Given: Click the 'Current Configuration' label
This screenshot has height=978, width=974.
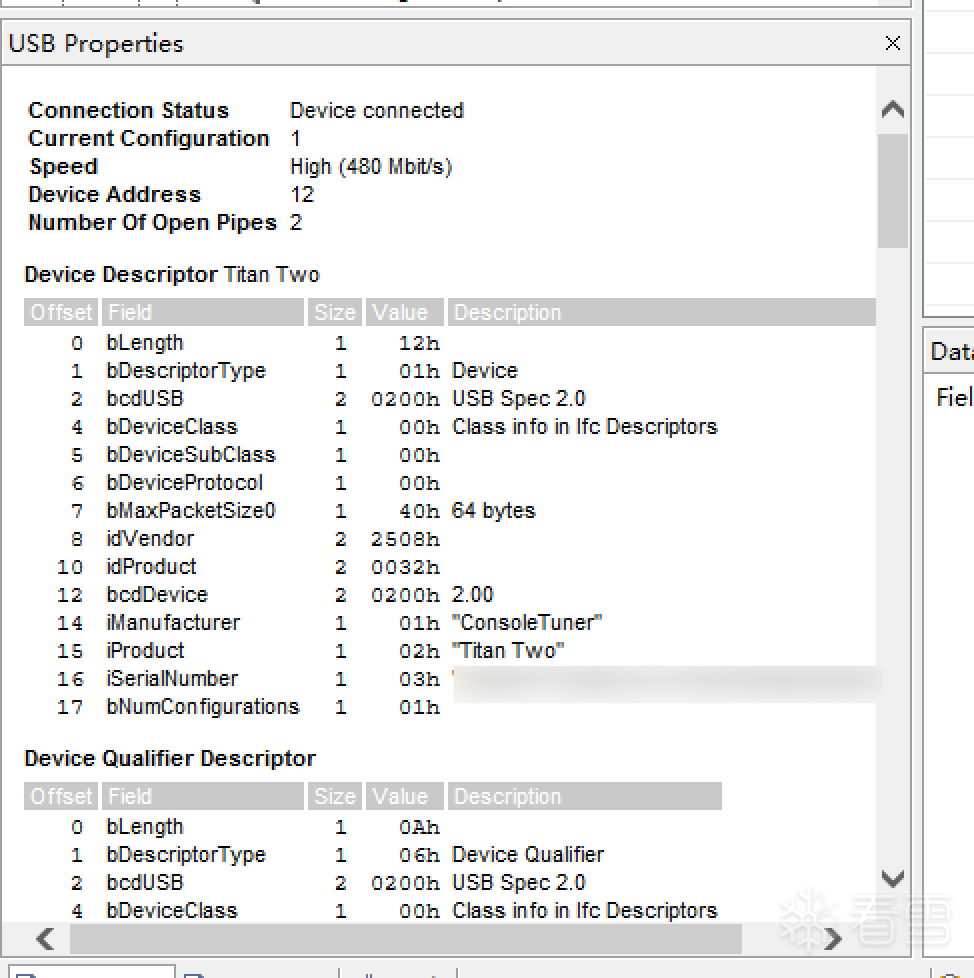Looking at the screenshot, I should click(148, 138).
